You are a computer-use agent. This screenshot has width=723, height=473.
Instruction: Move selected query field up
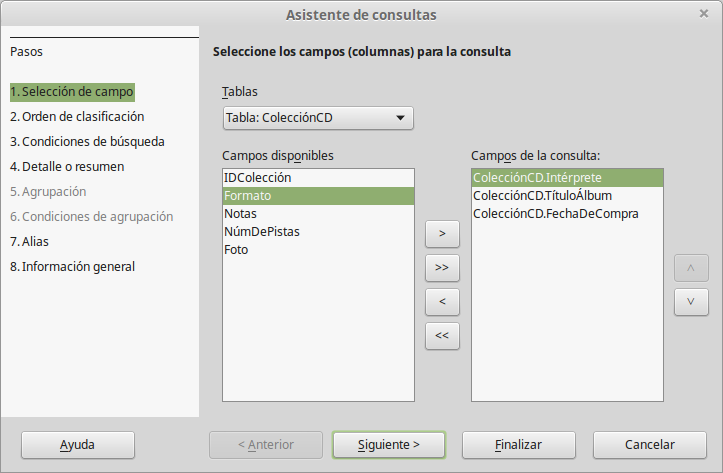[x=691, y=268]
